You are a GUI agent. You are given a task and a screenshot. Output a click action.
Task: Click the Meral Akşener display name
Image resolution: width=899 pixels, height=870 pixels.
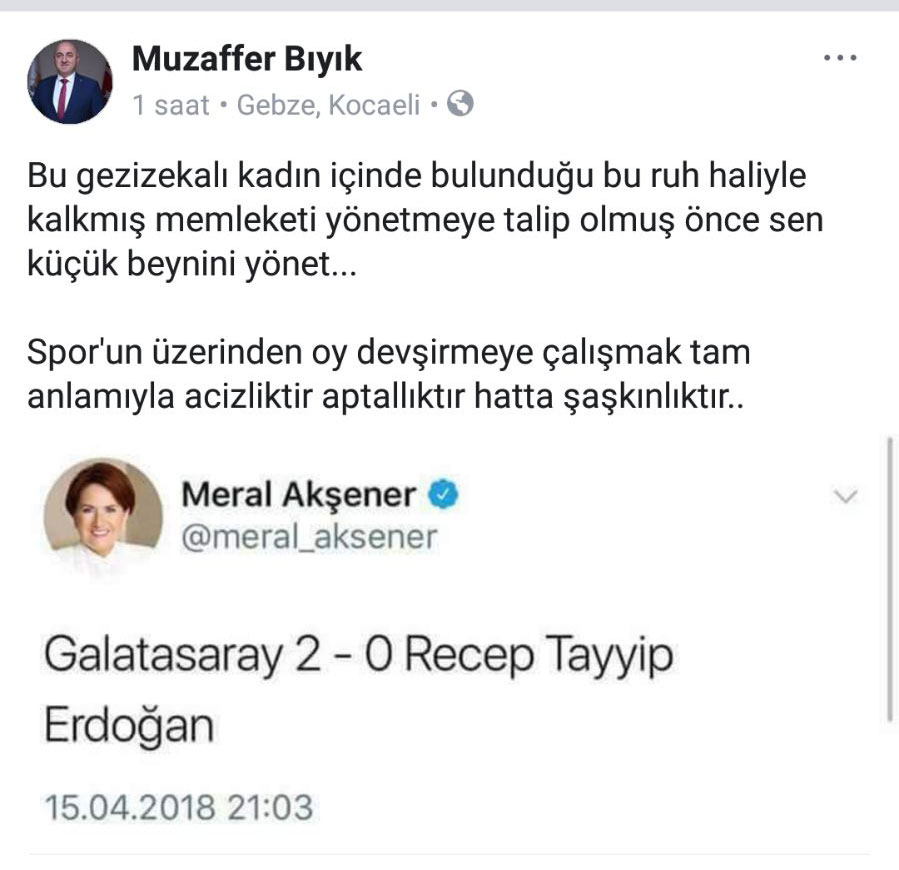(299, 494)
